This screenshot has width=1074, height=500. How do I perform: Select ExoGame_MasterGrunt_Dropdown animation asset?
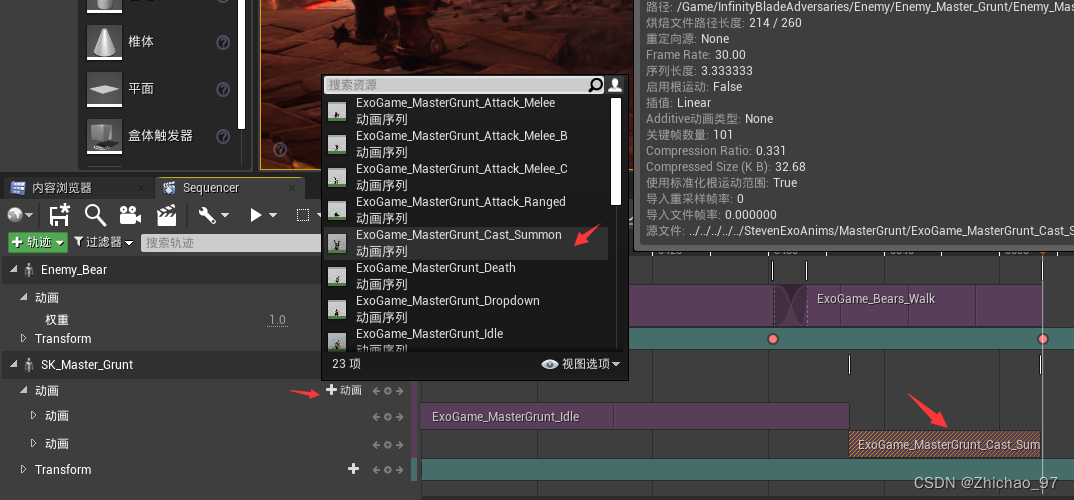pyautogui.click(x=466, y=309)
